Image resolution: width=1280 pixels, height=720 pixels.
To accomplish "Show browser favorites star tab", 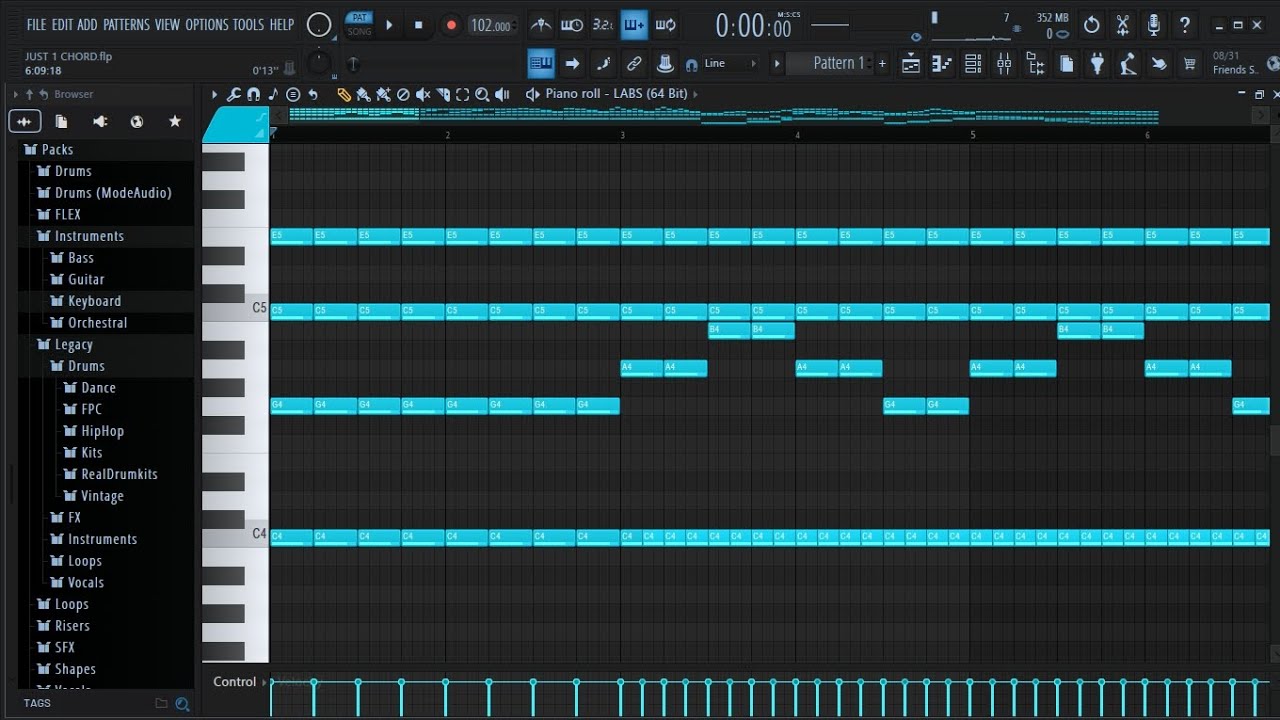I will [175, 122].
